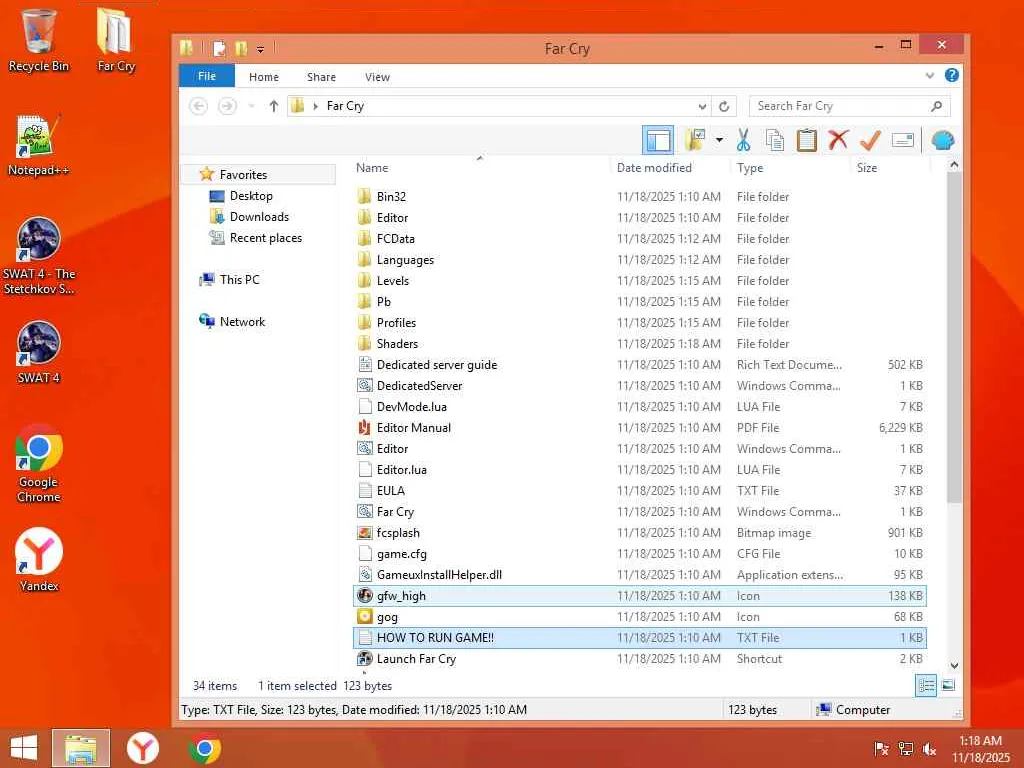Click the New folder icon in the Quick Access toolbar

tap(241, 48)
